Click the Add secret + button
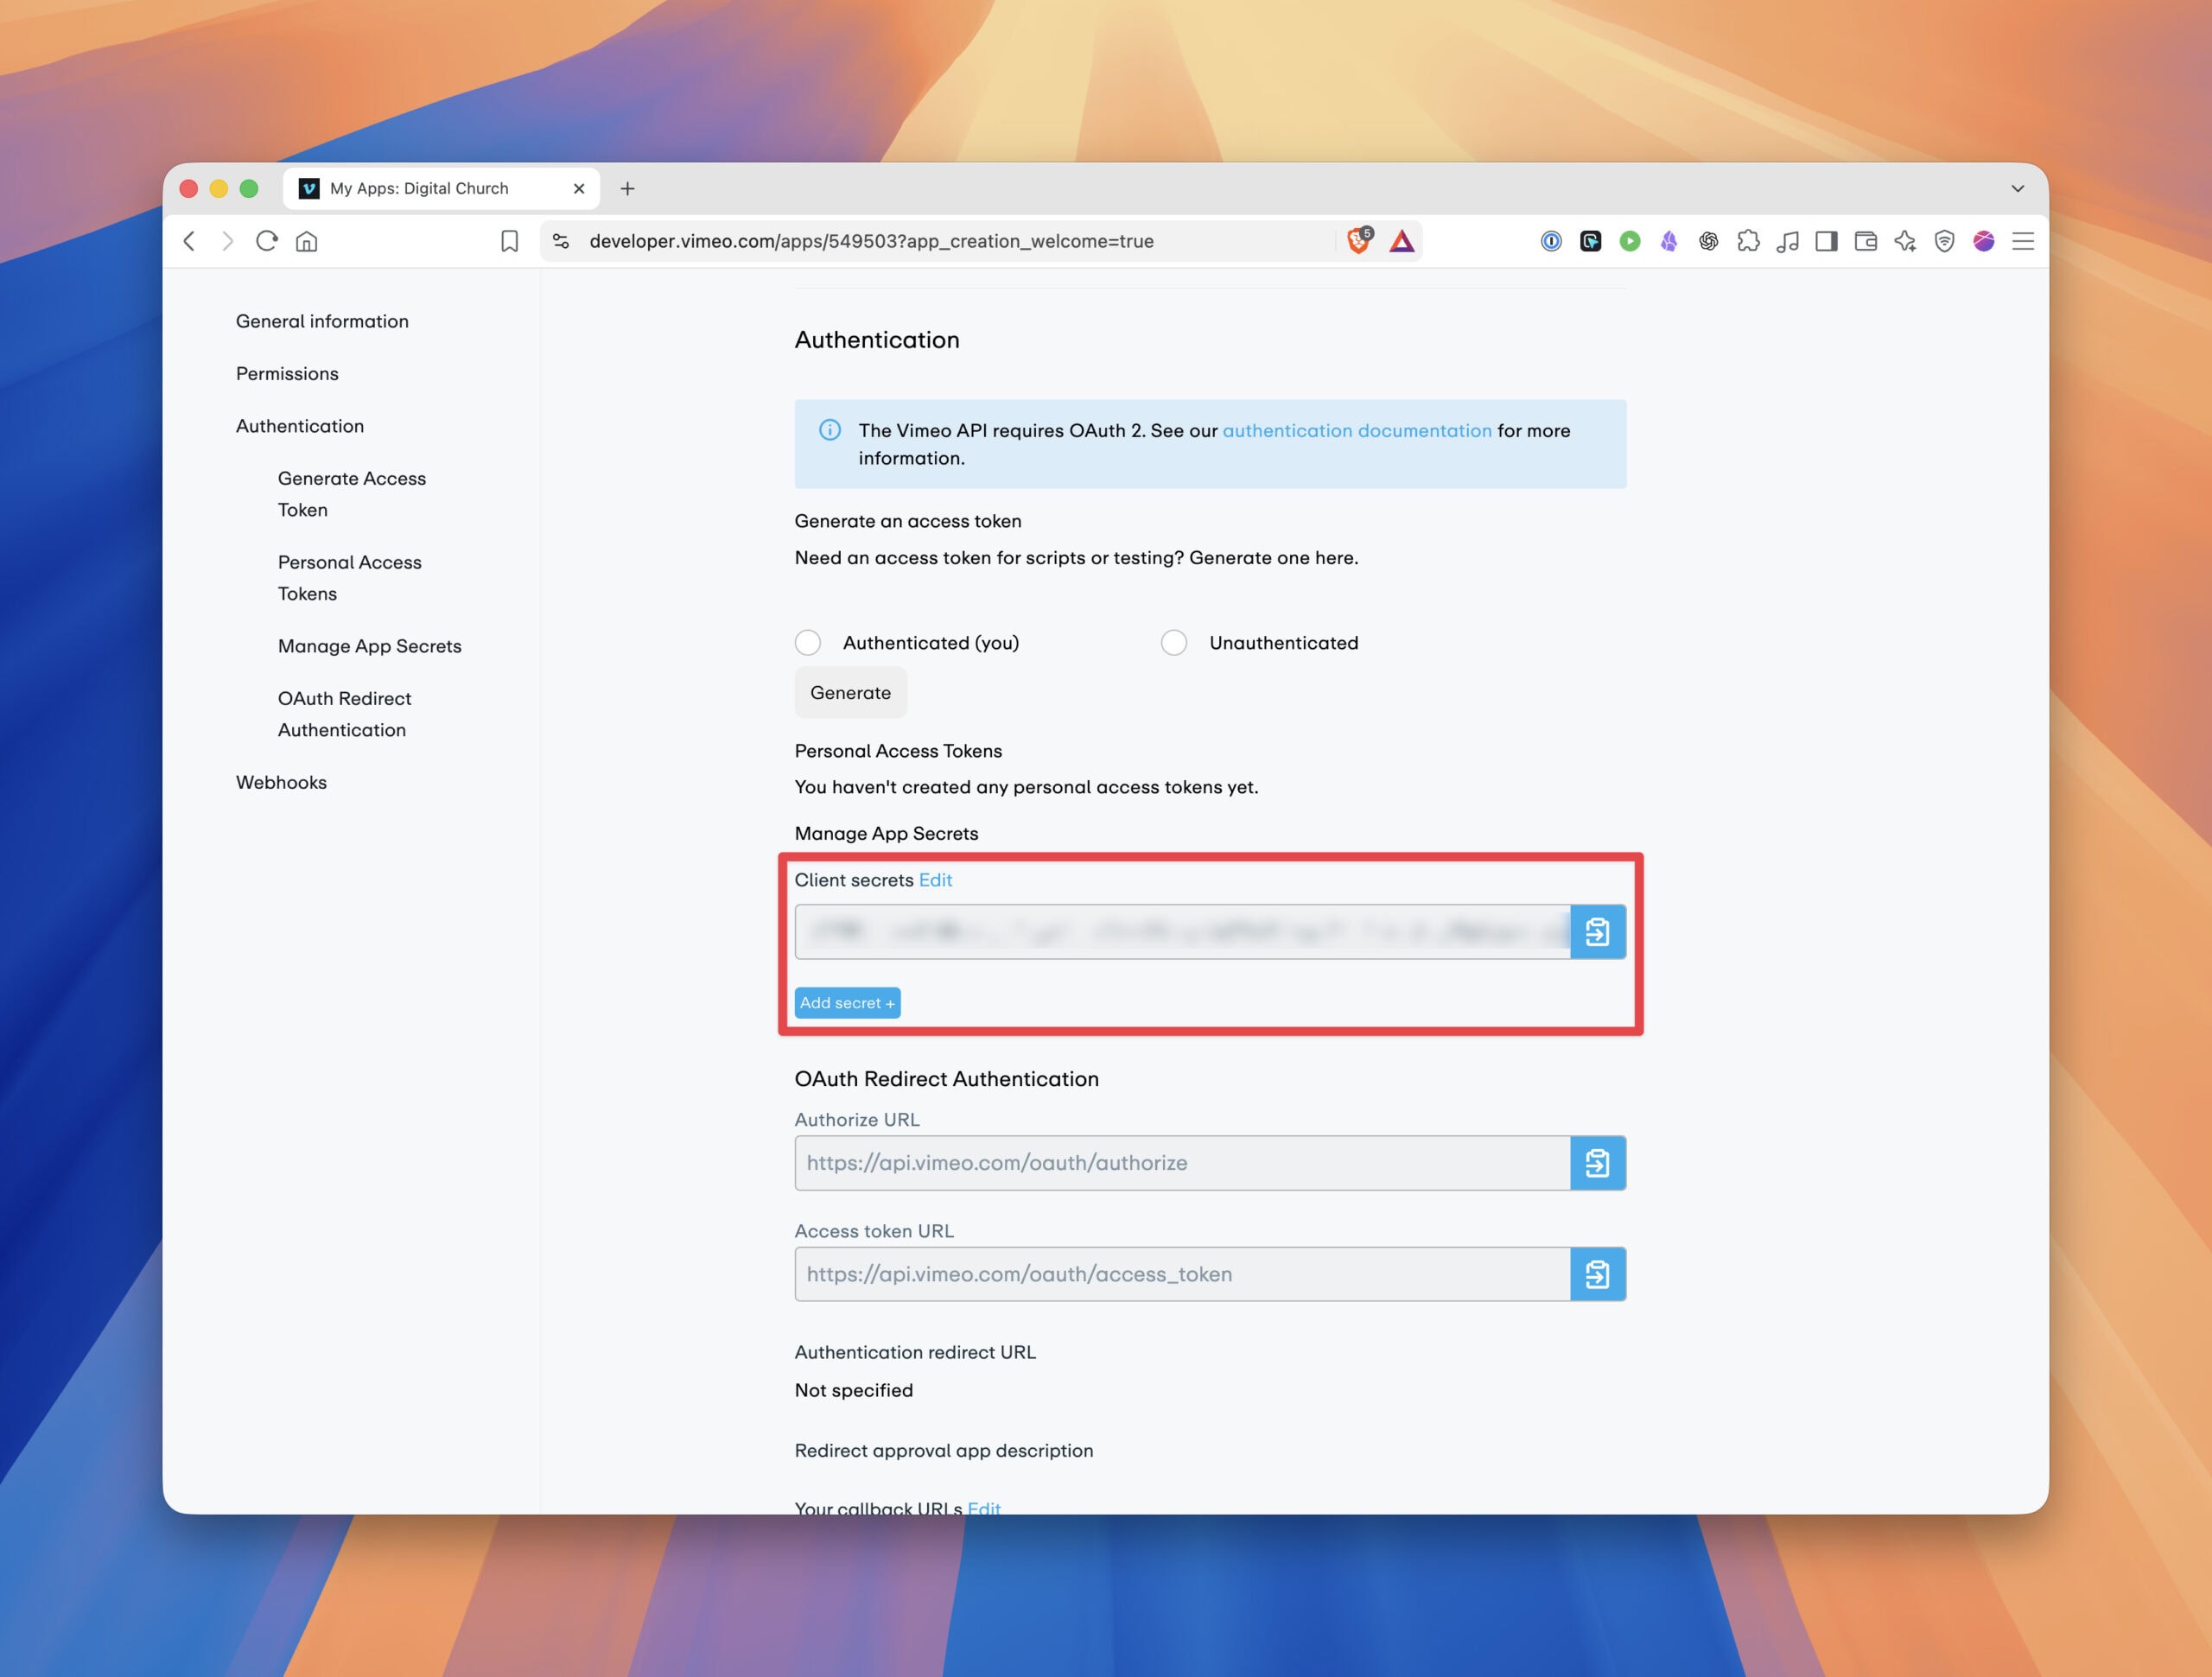2212x1677 pixels. coord(848,1003)
